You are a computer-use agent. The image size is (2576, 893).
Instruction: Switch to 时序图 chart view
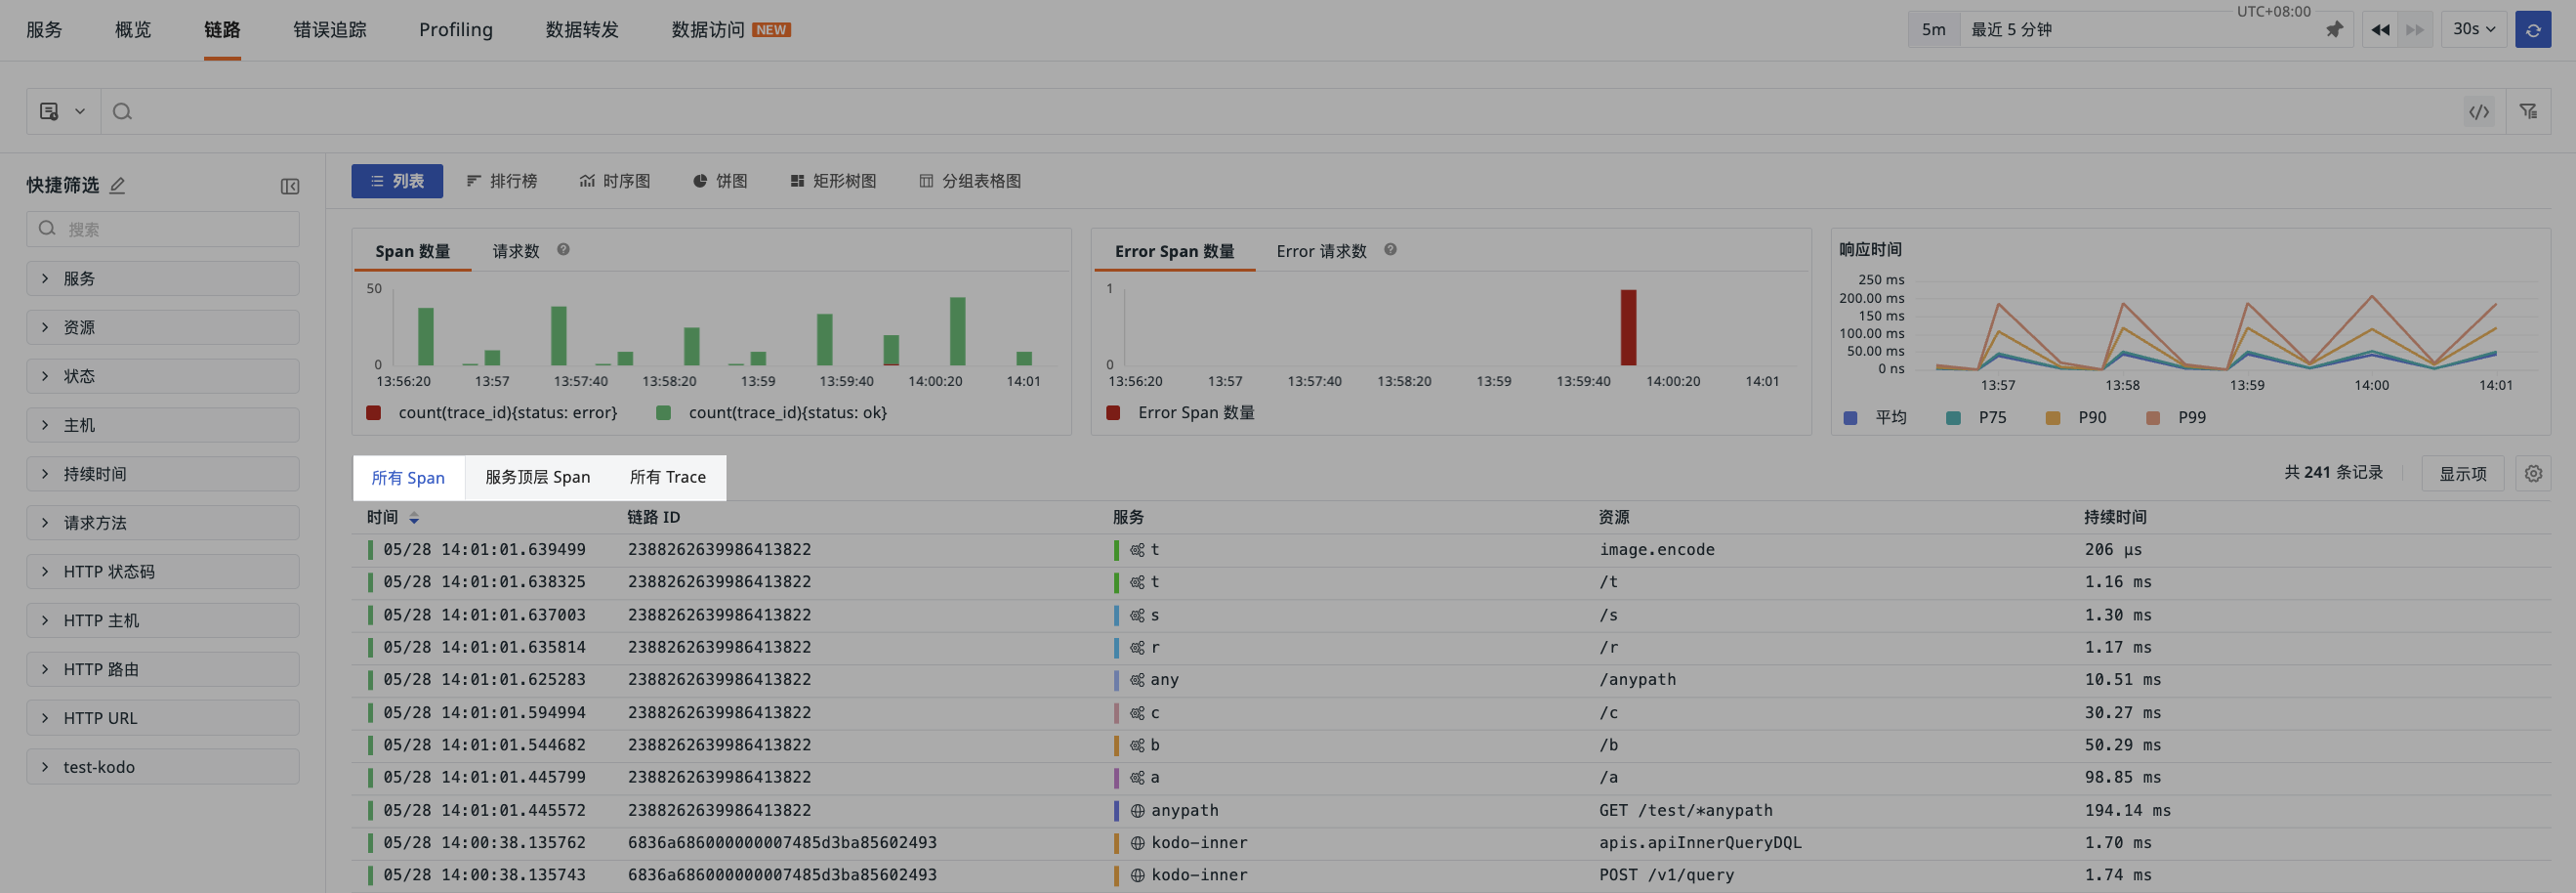point(615,181)
